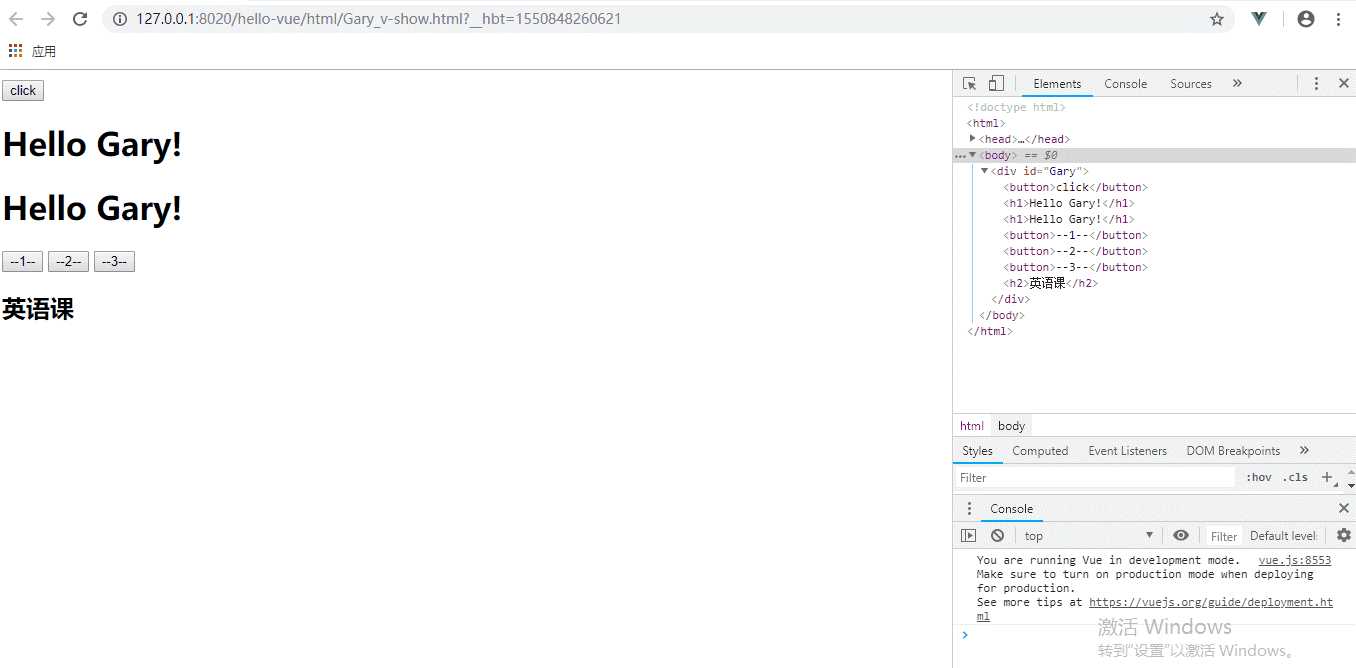Open the Default levels dropdown

[1283, 536]
